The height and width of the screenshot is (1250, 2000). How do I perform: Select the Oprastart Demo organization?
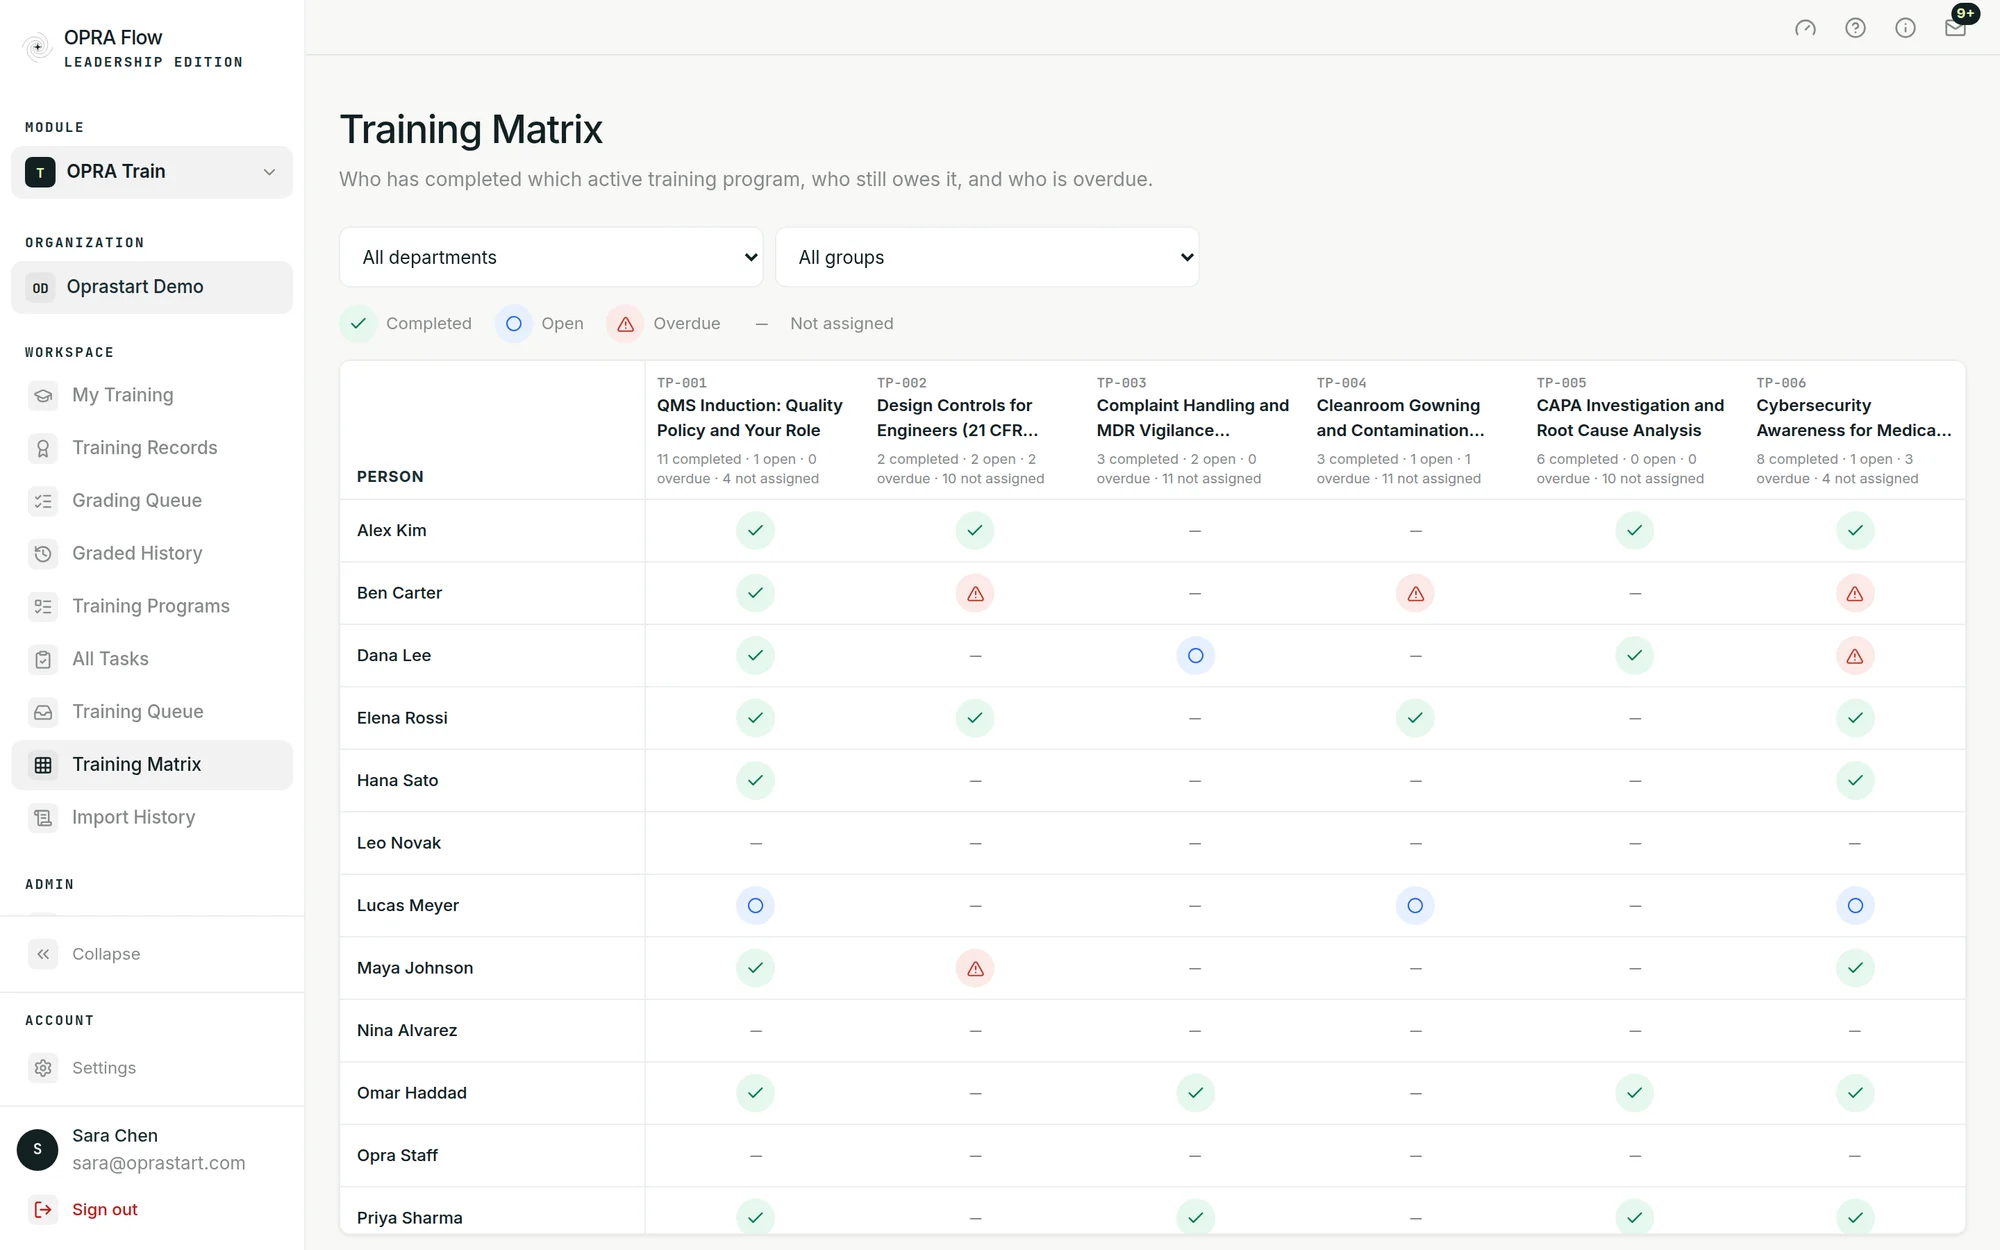(x=152, y=287)
